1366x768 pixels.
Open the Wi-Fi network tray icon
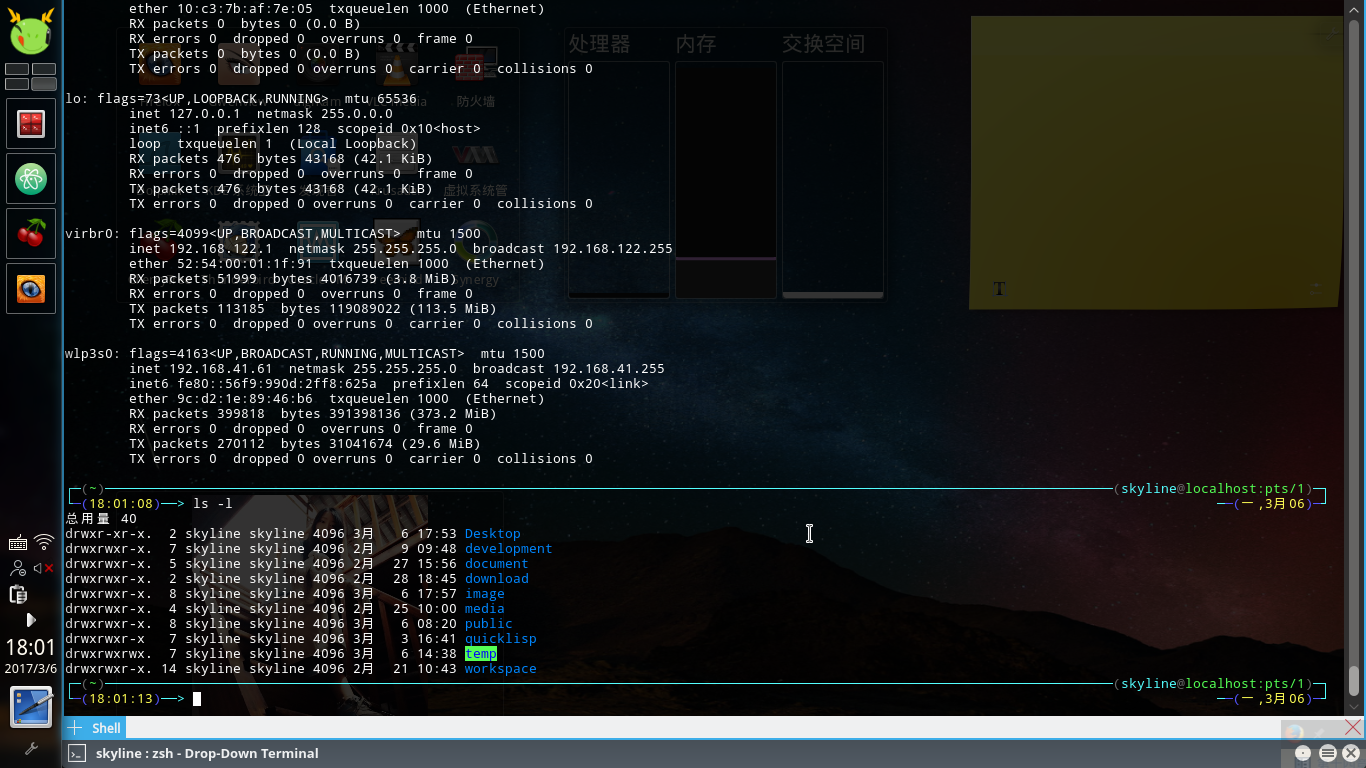[x=44, y=543]
